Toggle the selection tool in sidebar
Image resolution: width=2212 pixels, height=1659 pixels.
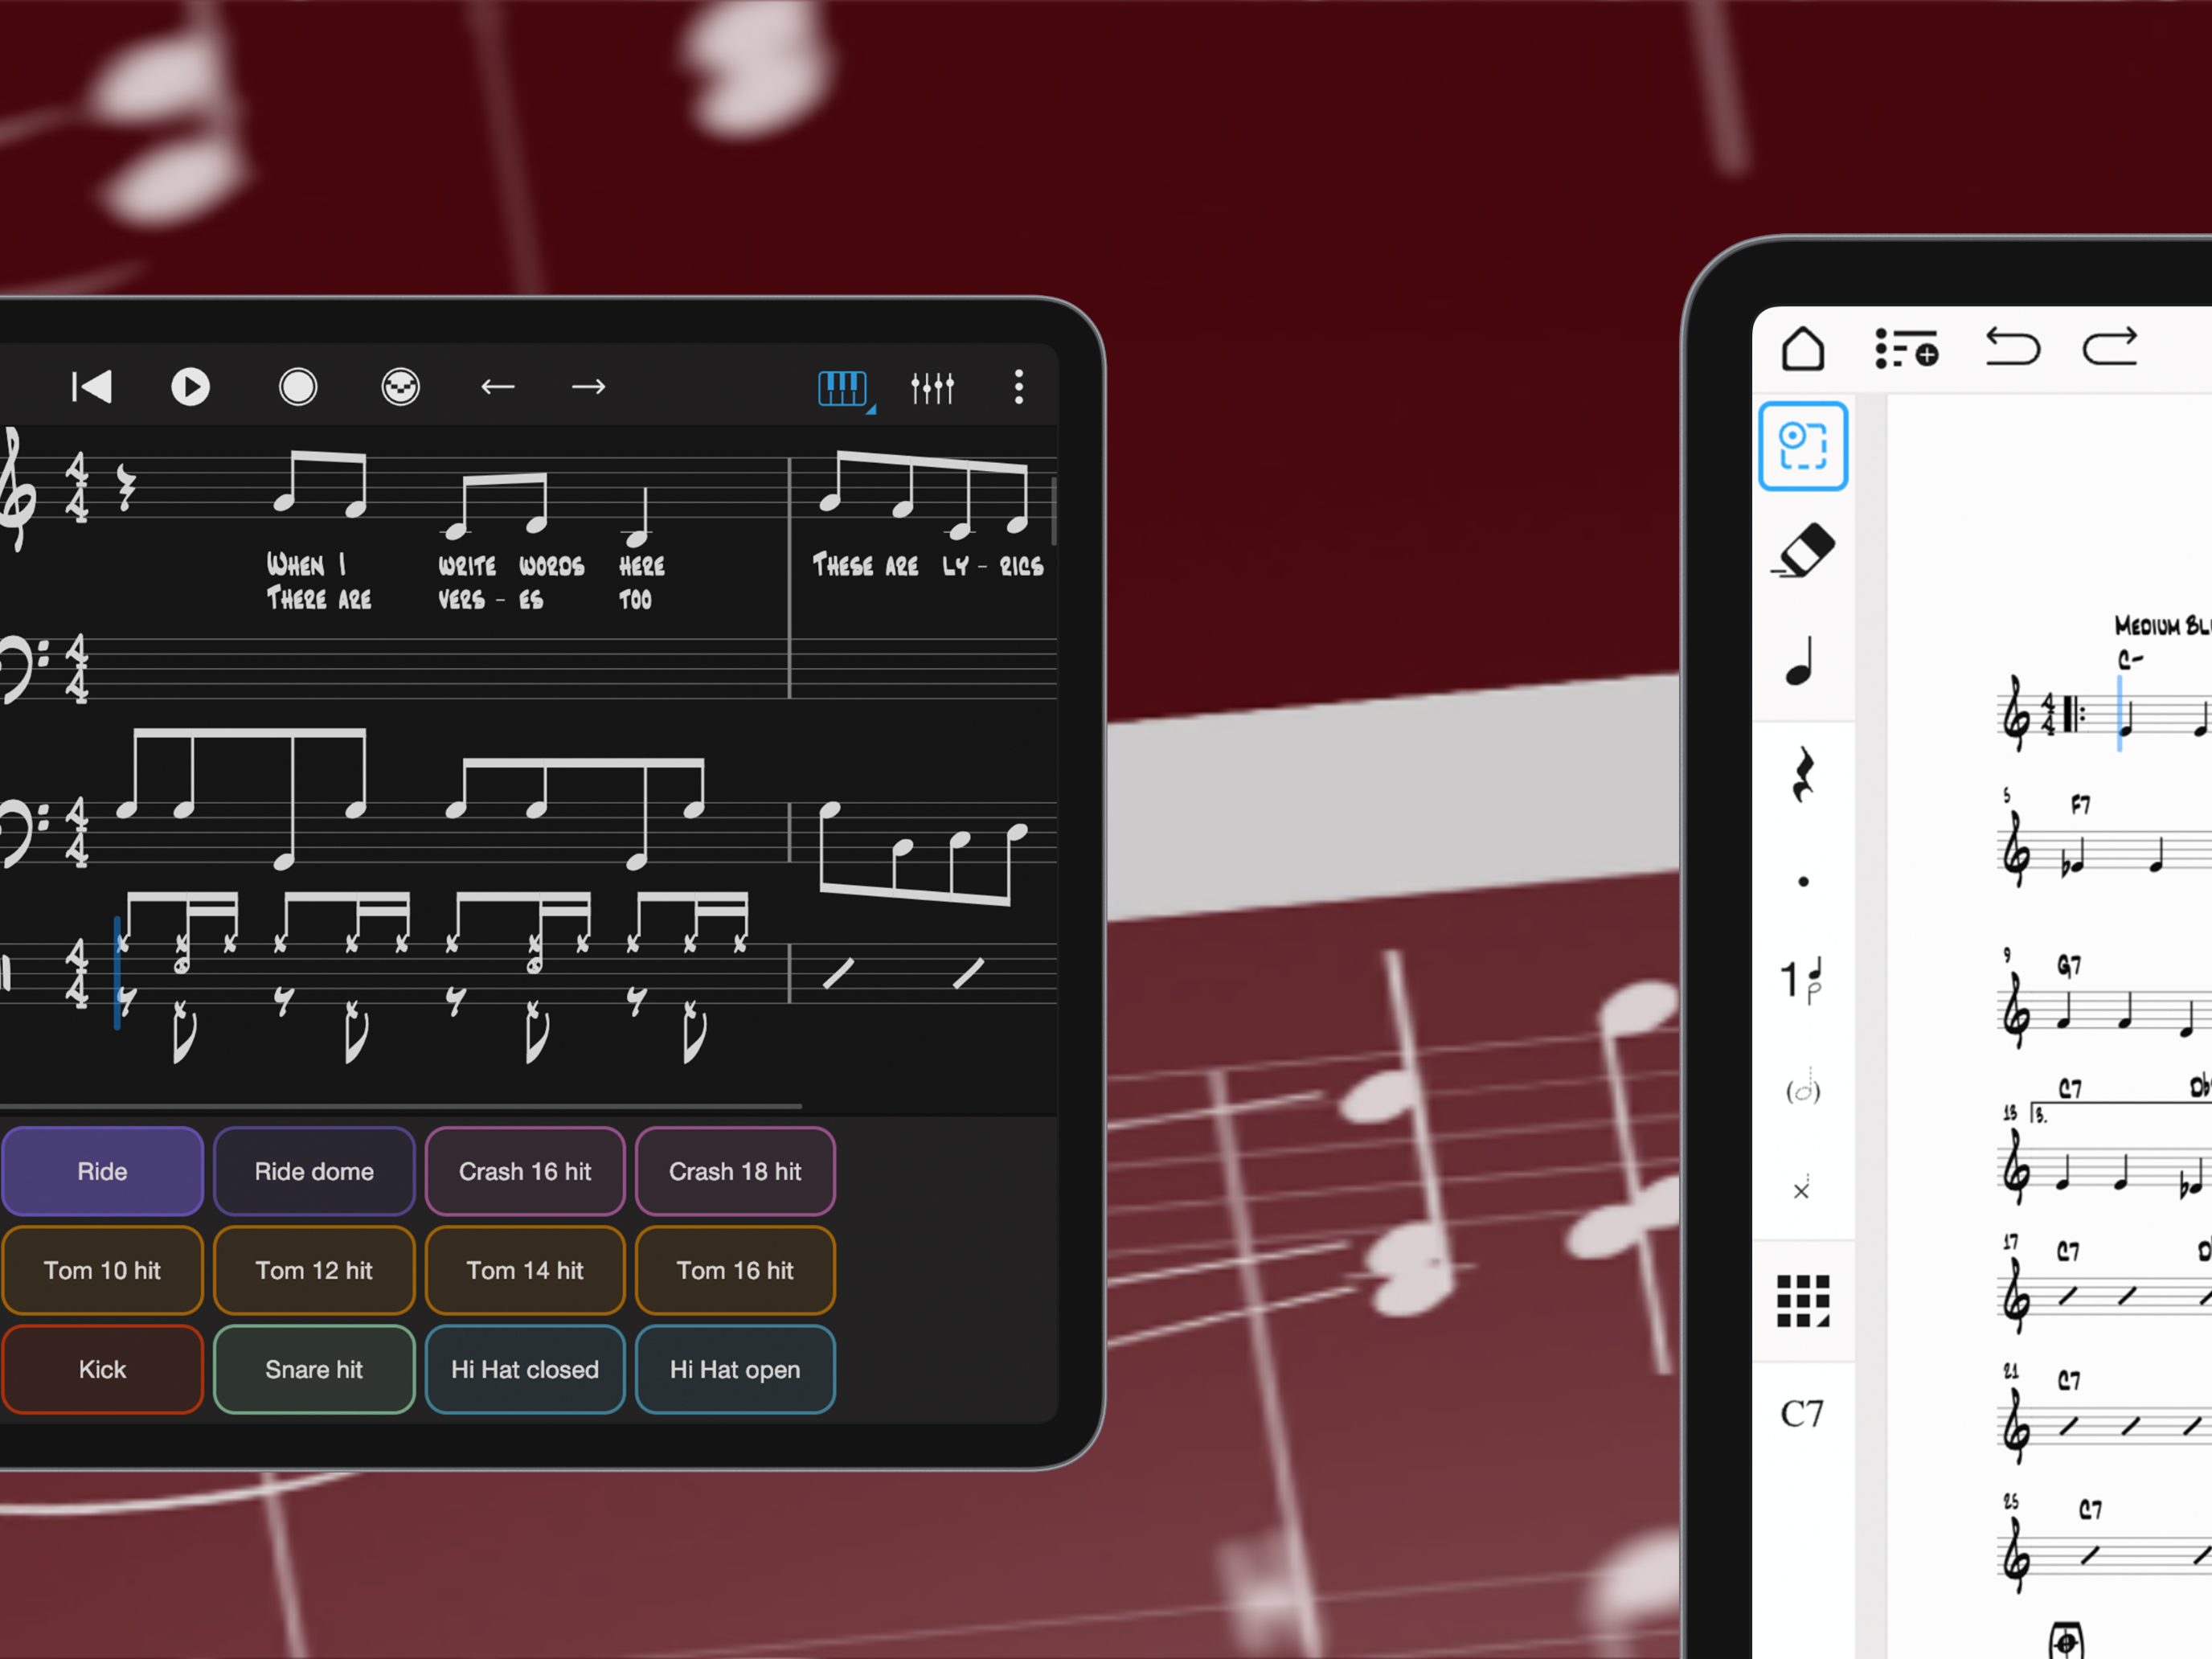1803,446
